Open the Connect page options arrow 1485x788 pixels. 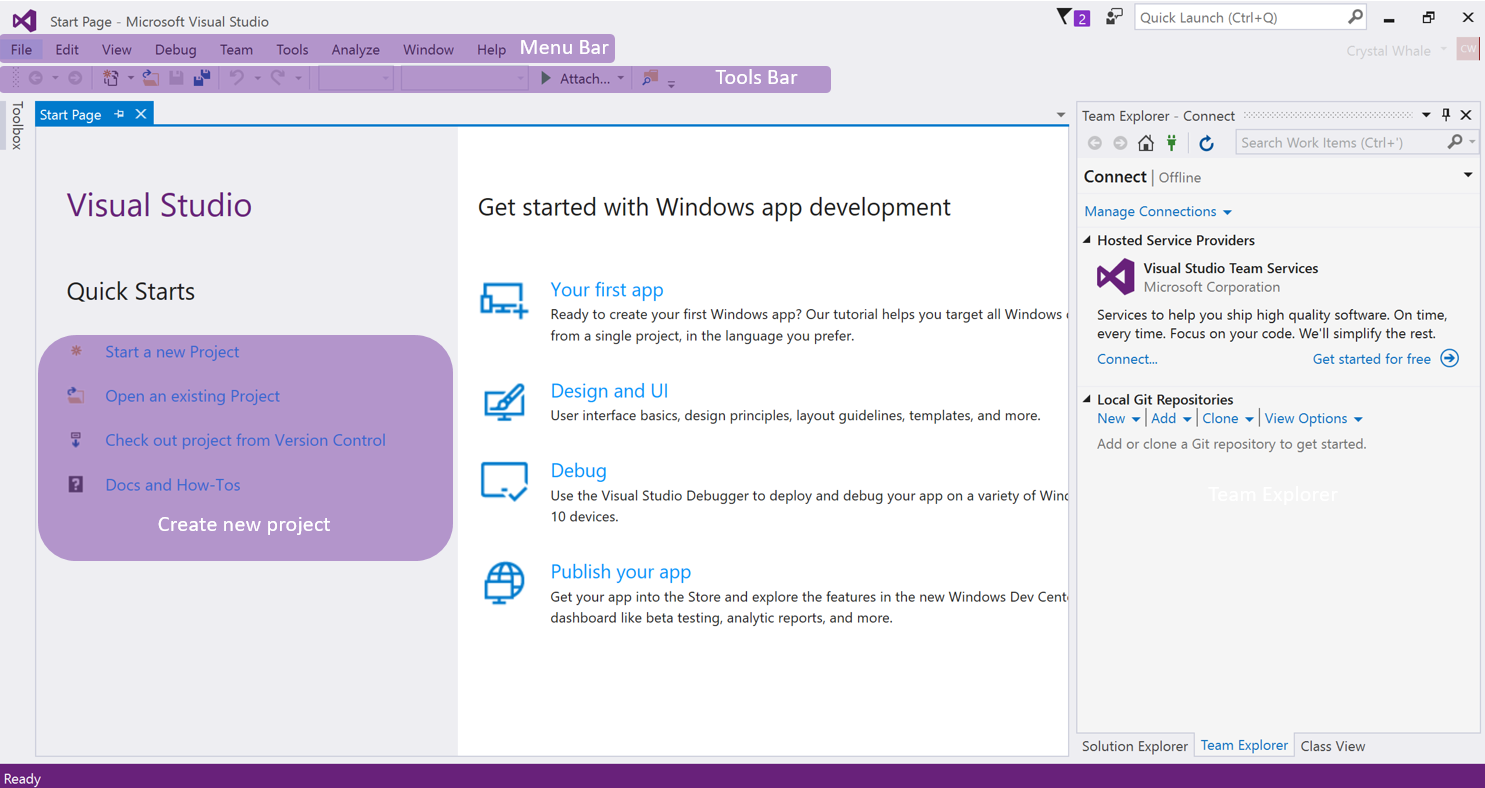tap(1468, 175)
